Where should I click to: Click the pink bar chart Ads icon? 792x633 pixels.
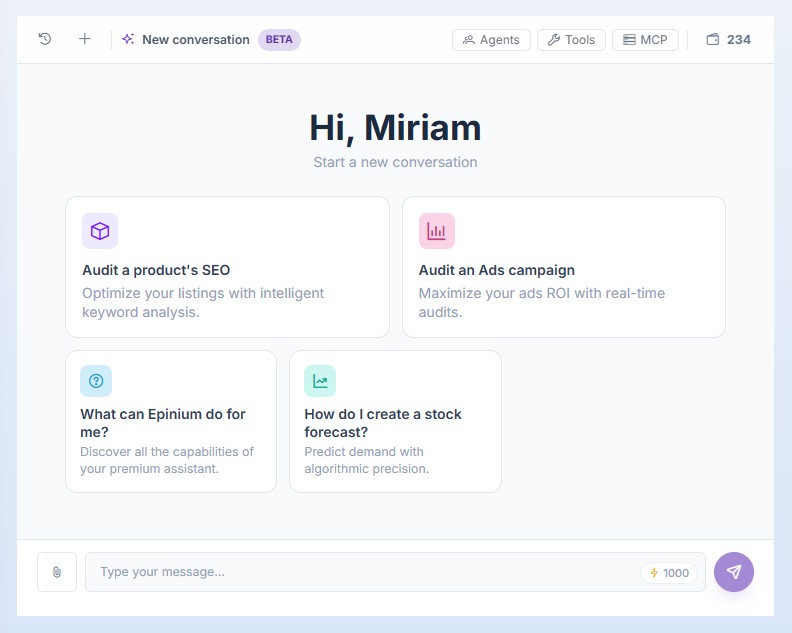click(x=436, y=231)
